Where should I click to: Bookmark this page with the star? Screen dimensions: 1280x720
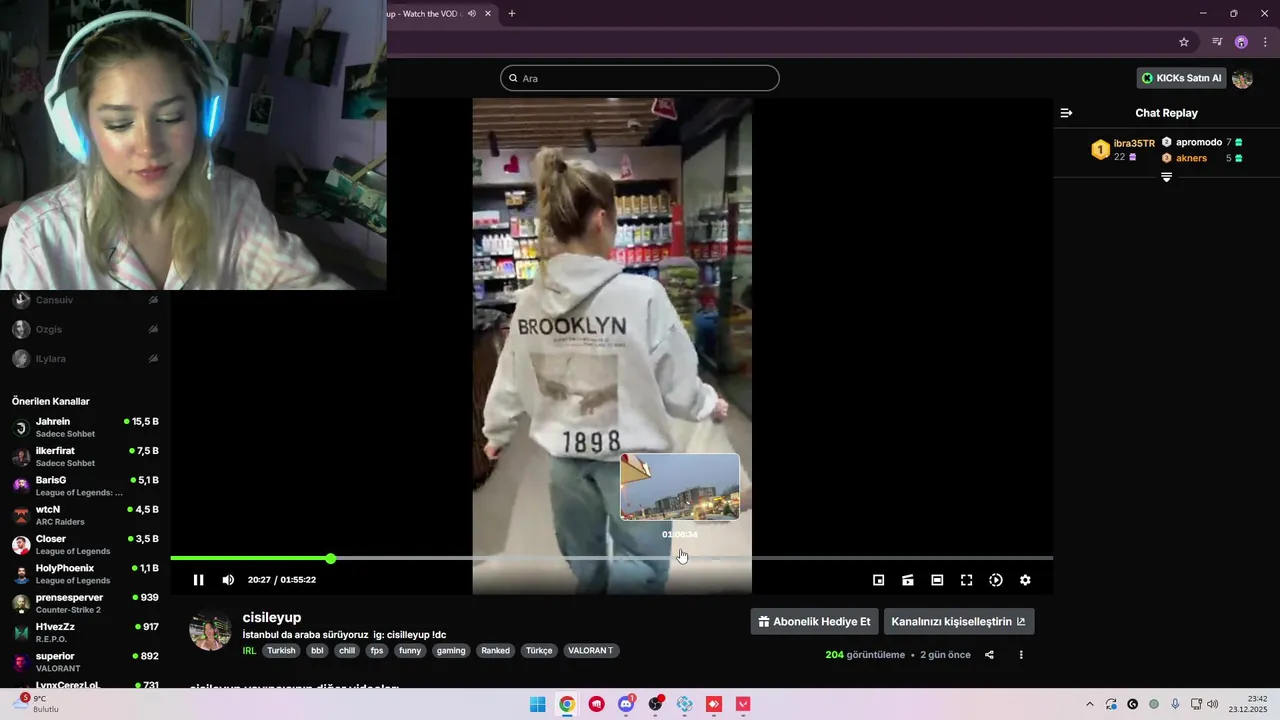coord(1184,42)
